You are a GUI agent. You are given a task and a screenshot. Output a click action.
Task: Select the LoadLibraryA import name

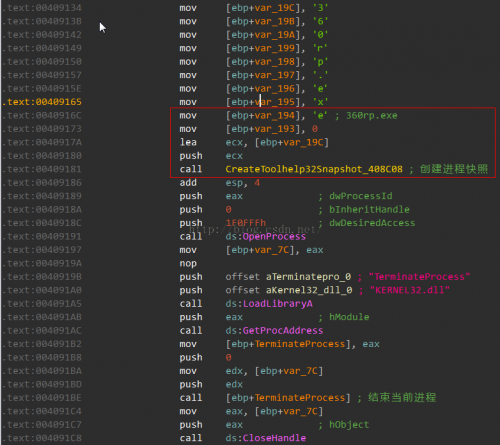pyautogui.click(x=278, y=304)
